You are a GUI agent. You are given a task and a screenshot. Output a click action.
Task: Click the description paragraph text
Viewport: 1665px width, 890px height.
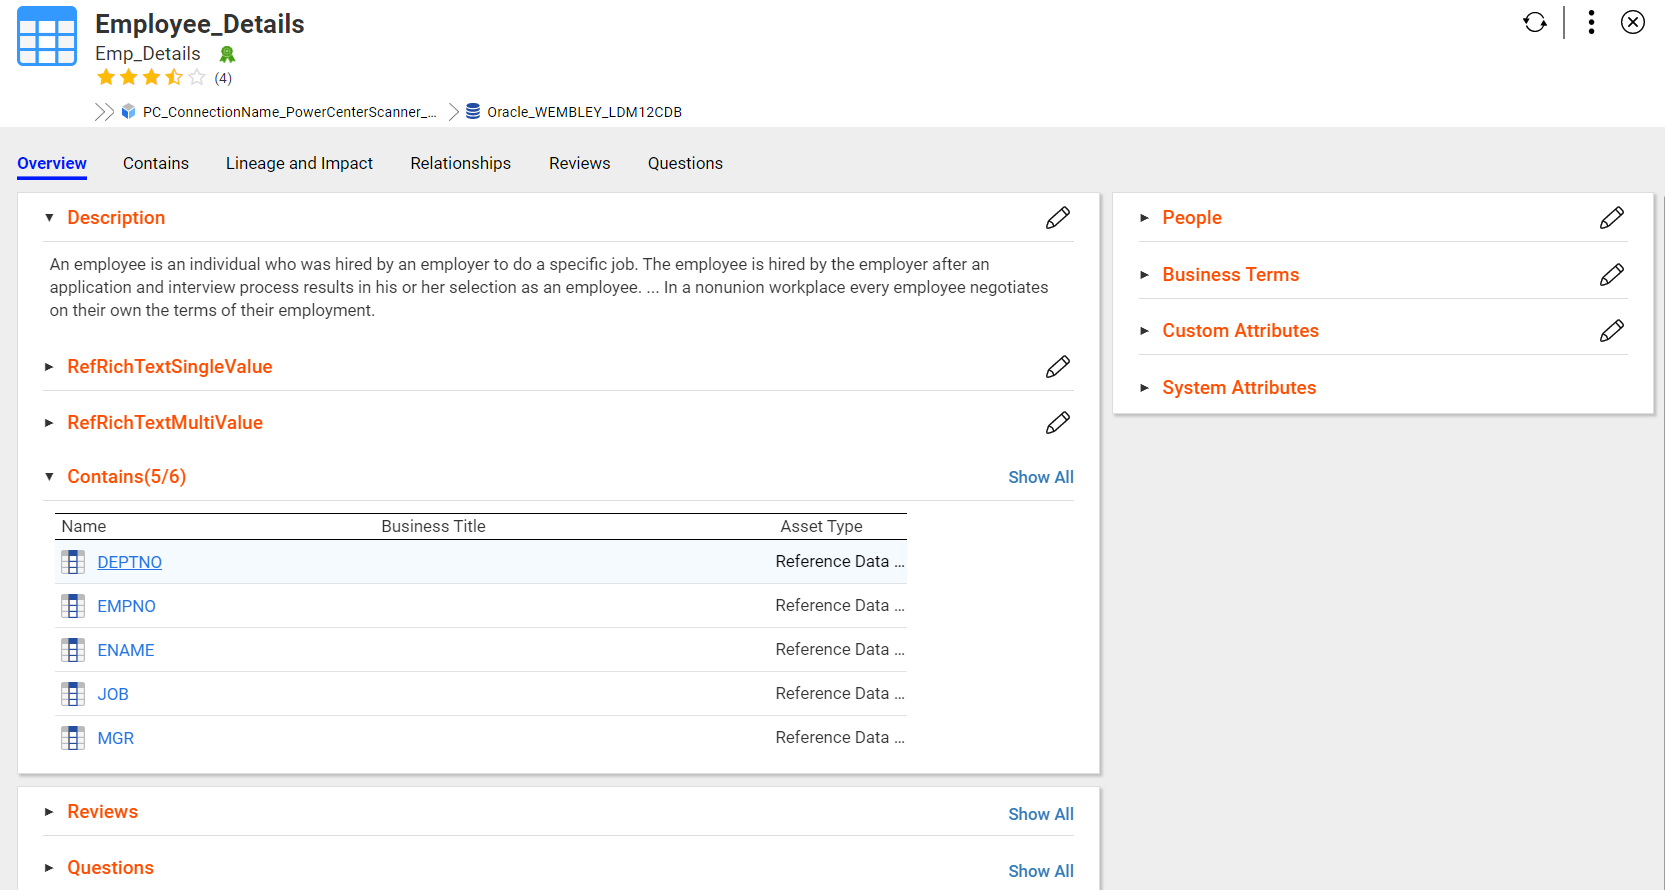(549, 287)
